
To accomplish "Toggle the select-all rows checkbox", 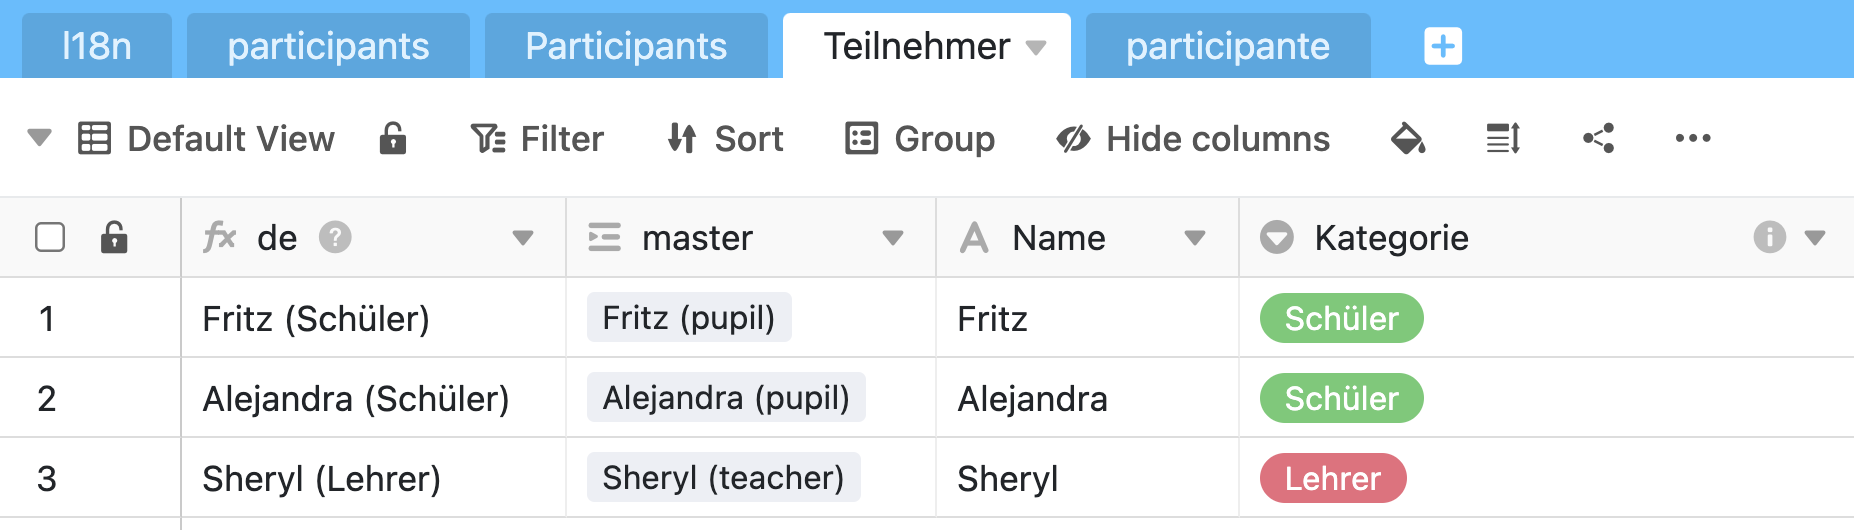I will click(50, 238).
